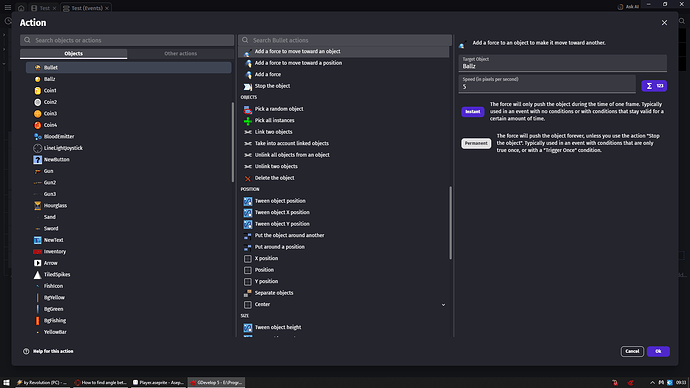Screen dimensions: 690x388
Task: Click the 'Stop the object' icon
Action: point(248,87)
